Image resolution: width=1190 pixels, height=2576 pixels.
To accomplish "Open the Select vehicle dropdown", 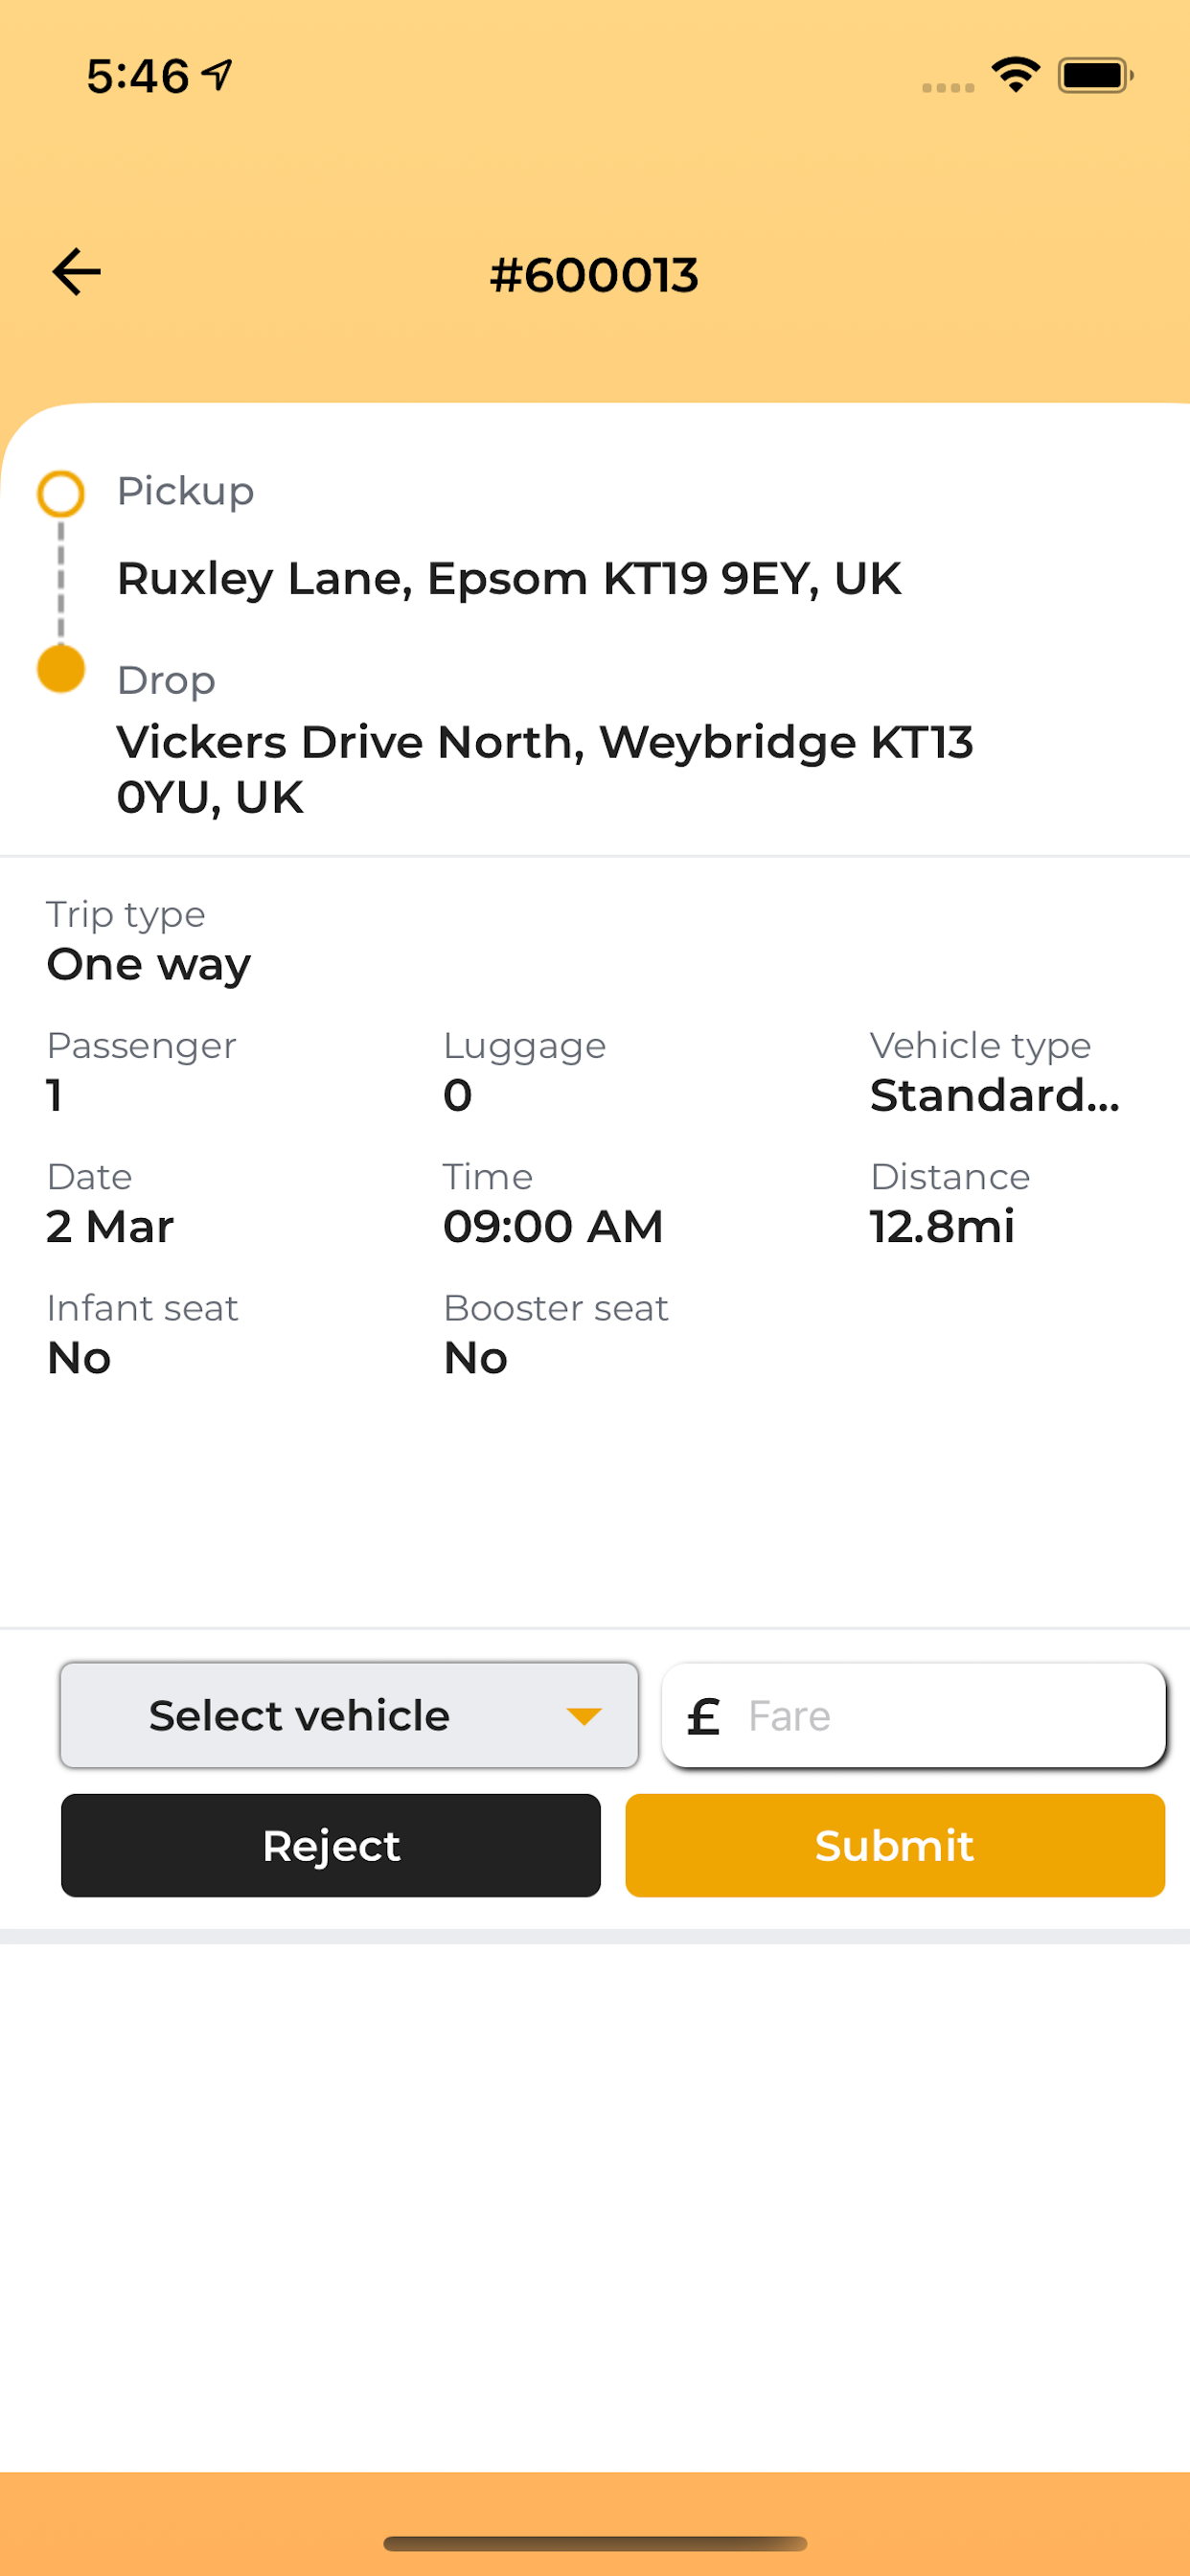I will (x=349, y=1716).
